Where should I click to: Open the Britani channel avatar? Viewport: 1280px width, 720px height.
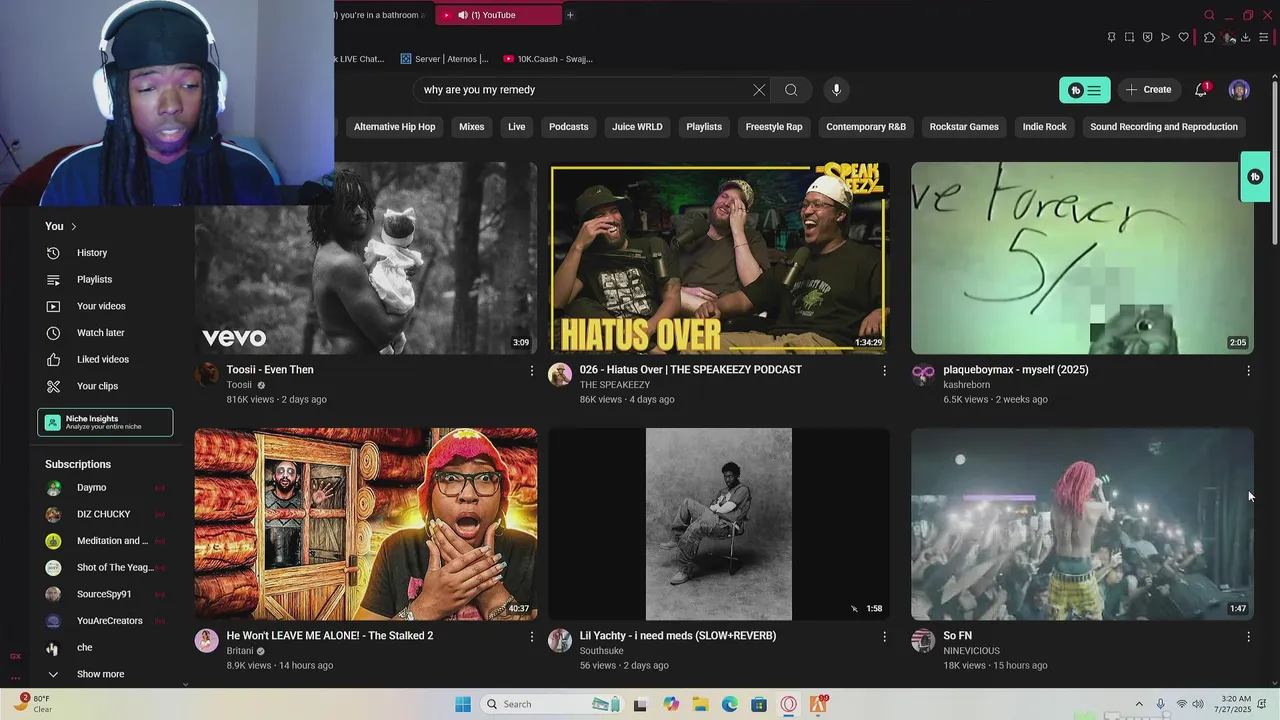click(207, 641)
